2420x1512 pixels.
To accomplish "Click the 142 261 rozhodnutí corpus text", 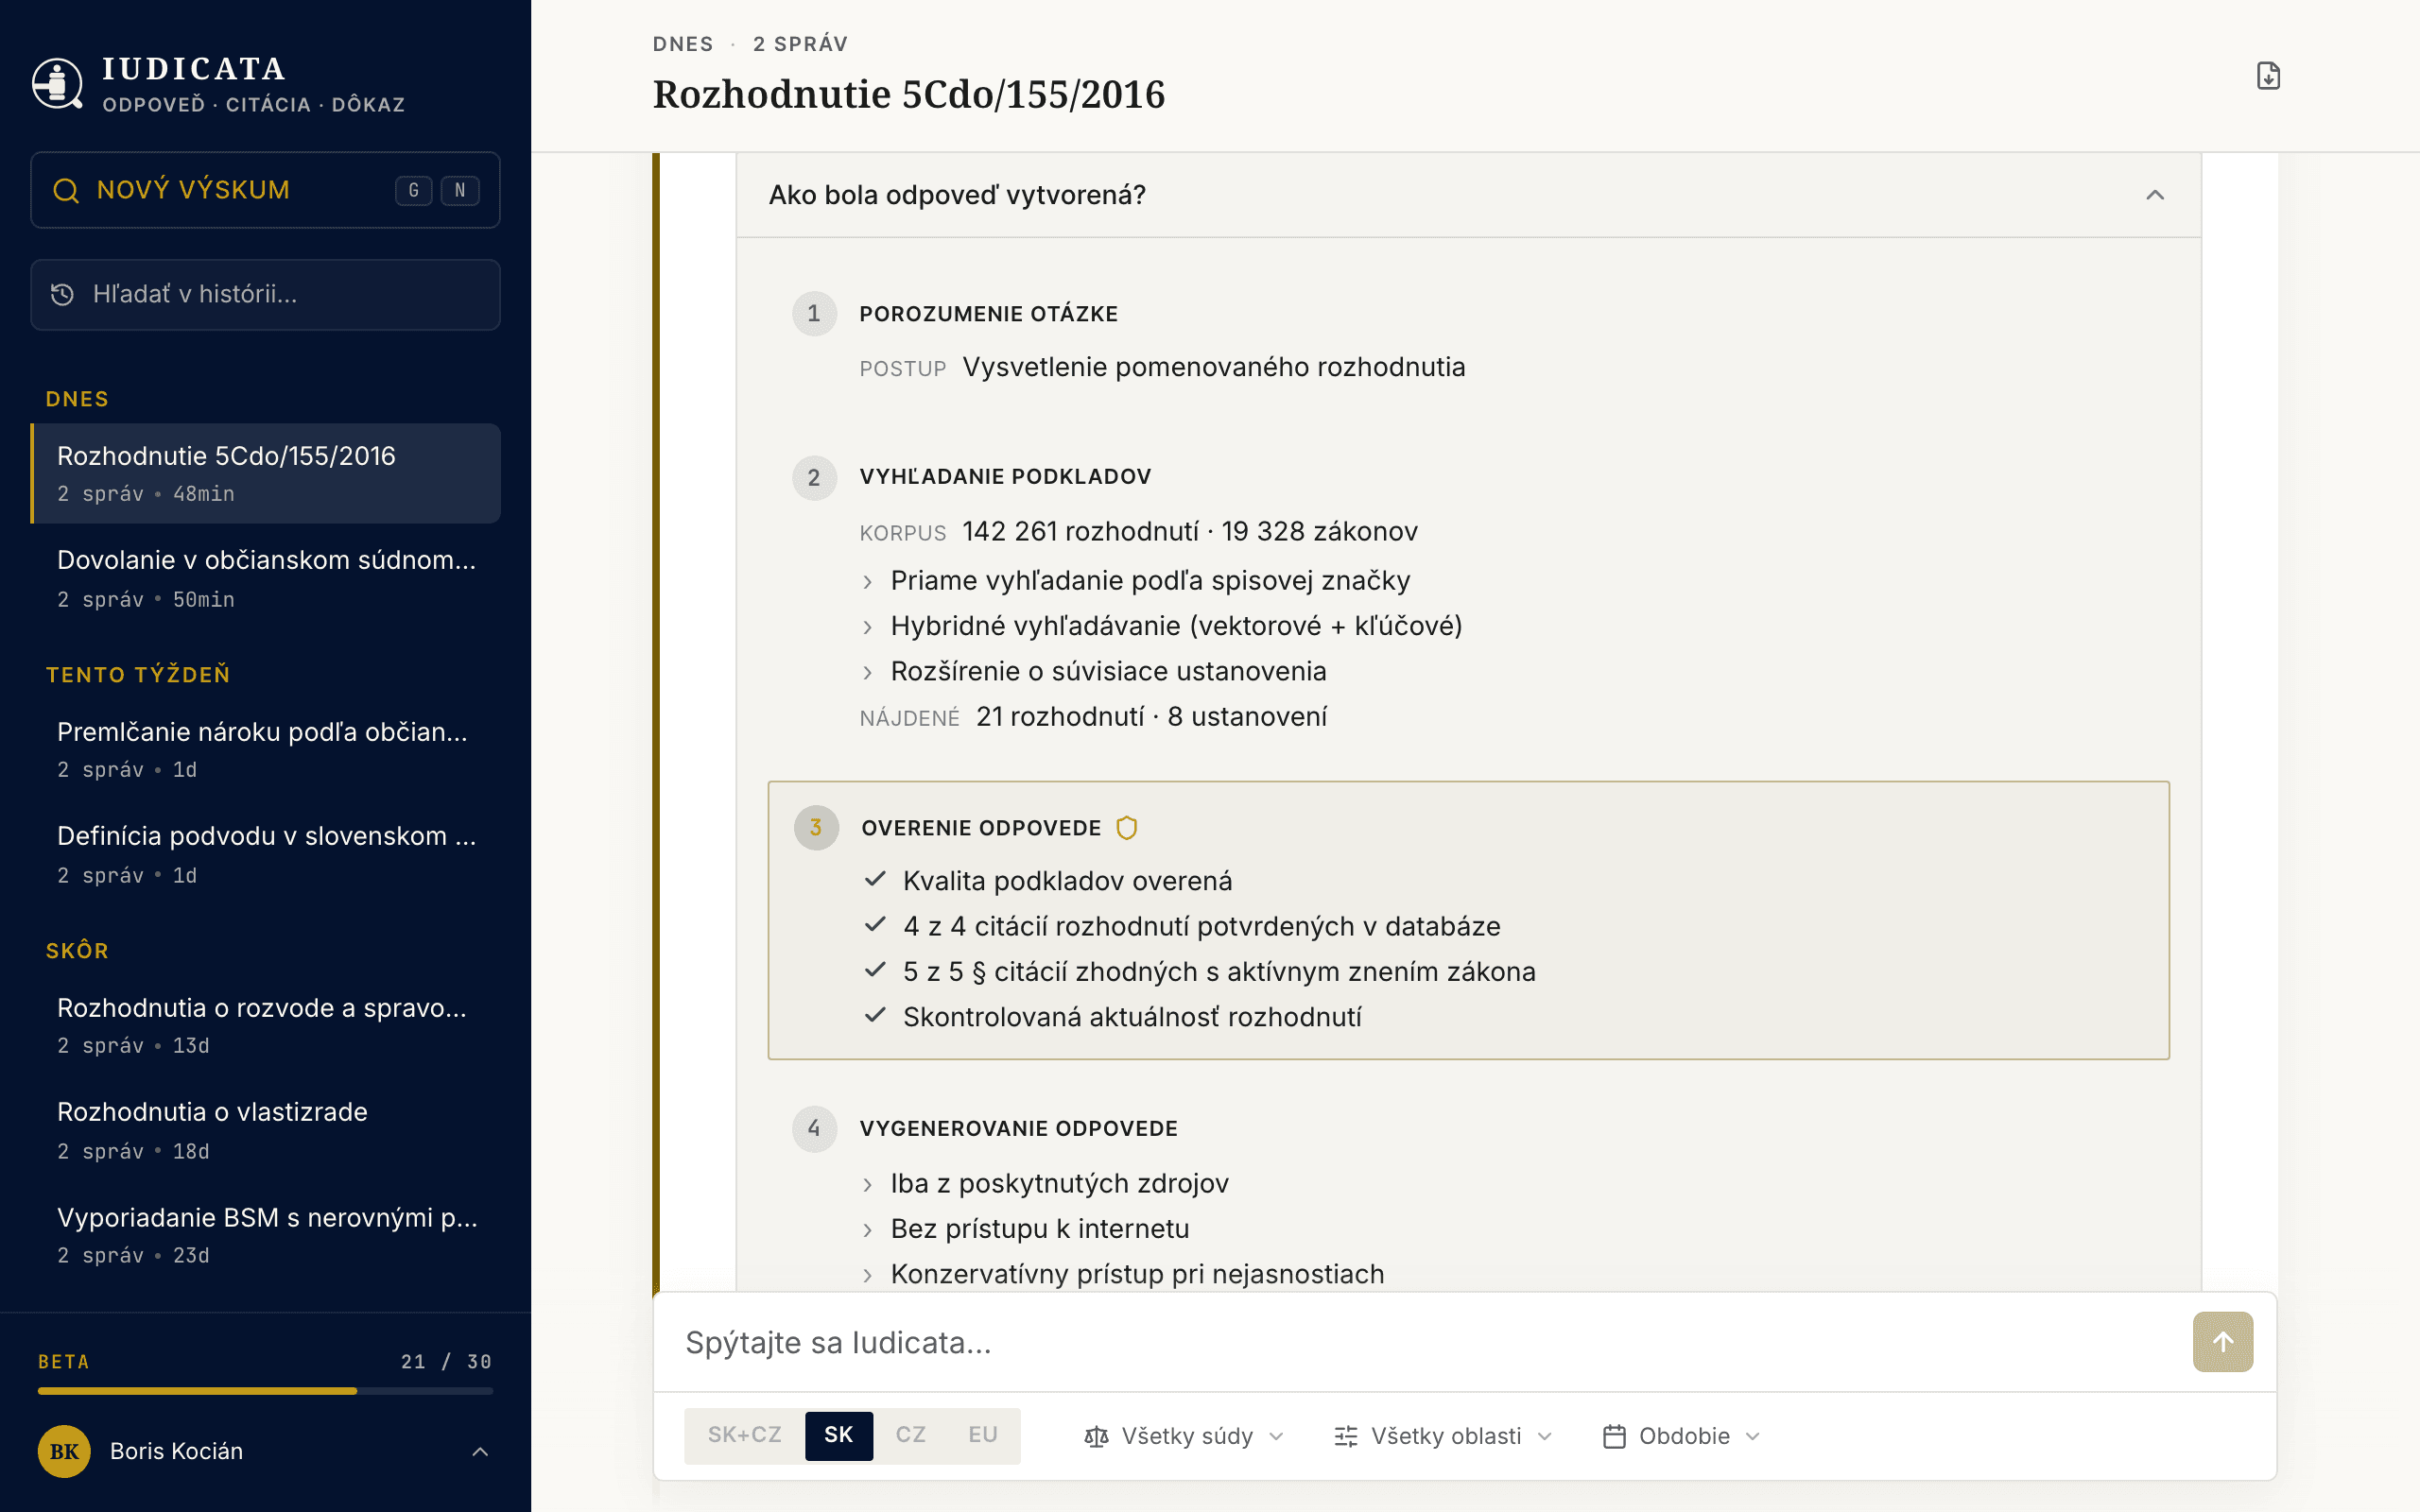I will tap(1190, 531).
